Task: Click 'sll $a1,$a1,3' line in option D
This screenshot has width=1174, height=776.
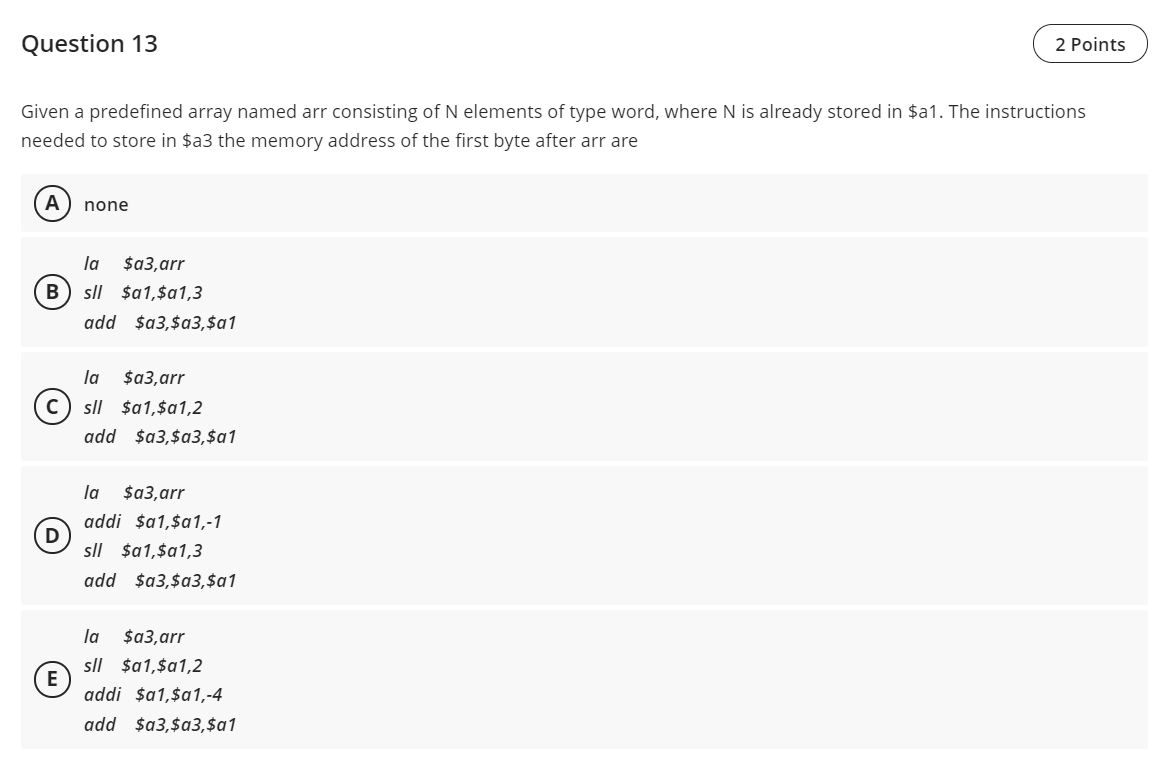Action: (143, 551)
